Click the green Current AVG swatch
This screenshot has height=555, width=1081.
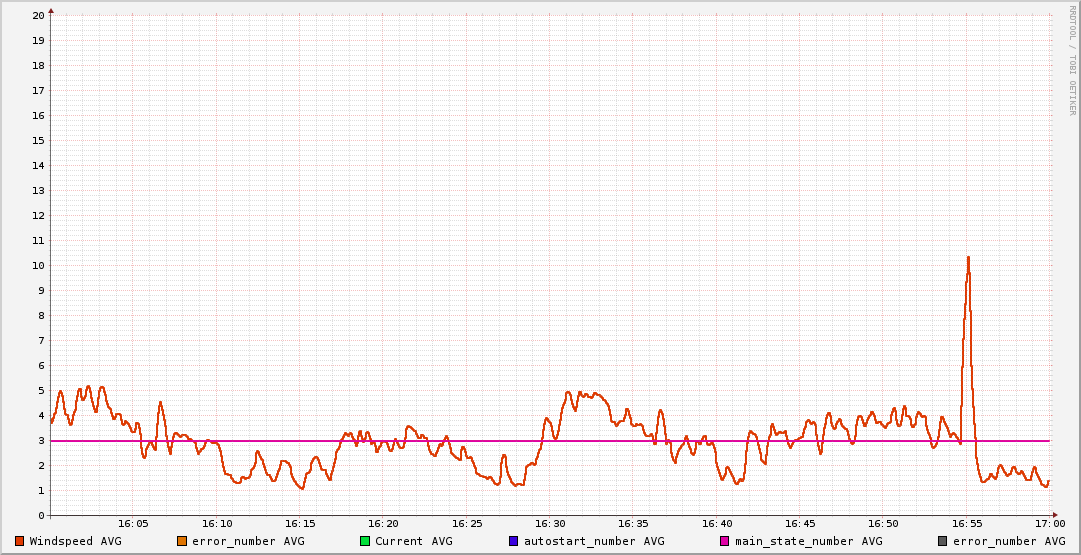[365, 541]
